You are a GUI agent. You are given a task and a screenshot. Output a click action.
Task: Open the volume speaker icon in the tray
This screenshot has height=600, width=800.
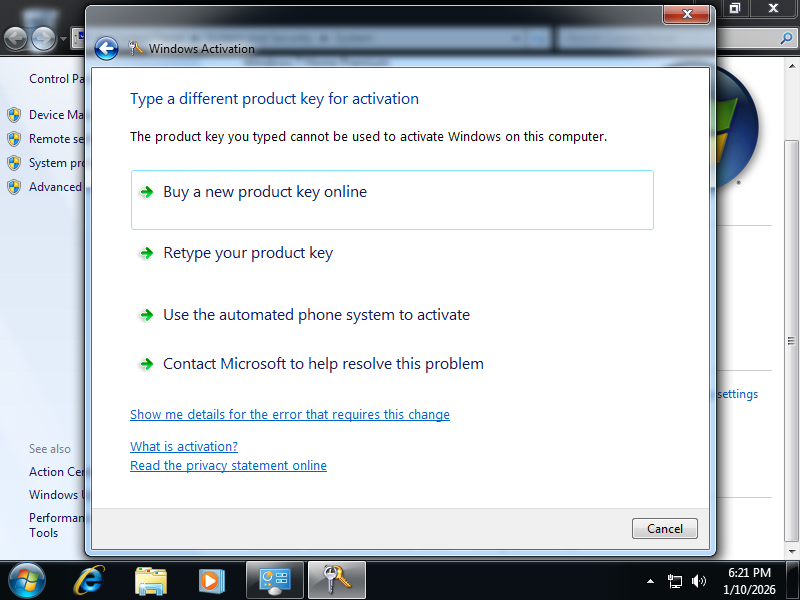(698, 581)
